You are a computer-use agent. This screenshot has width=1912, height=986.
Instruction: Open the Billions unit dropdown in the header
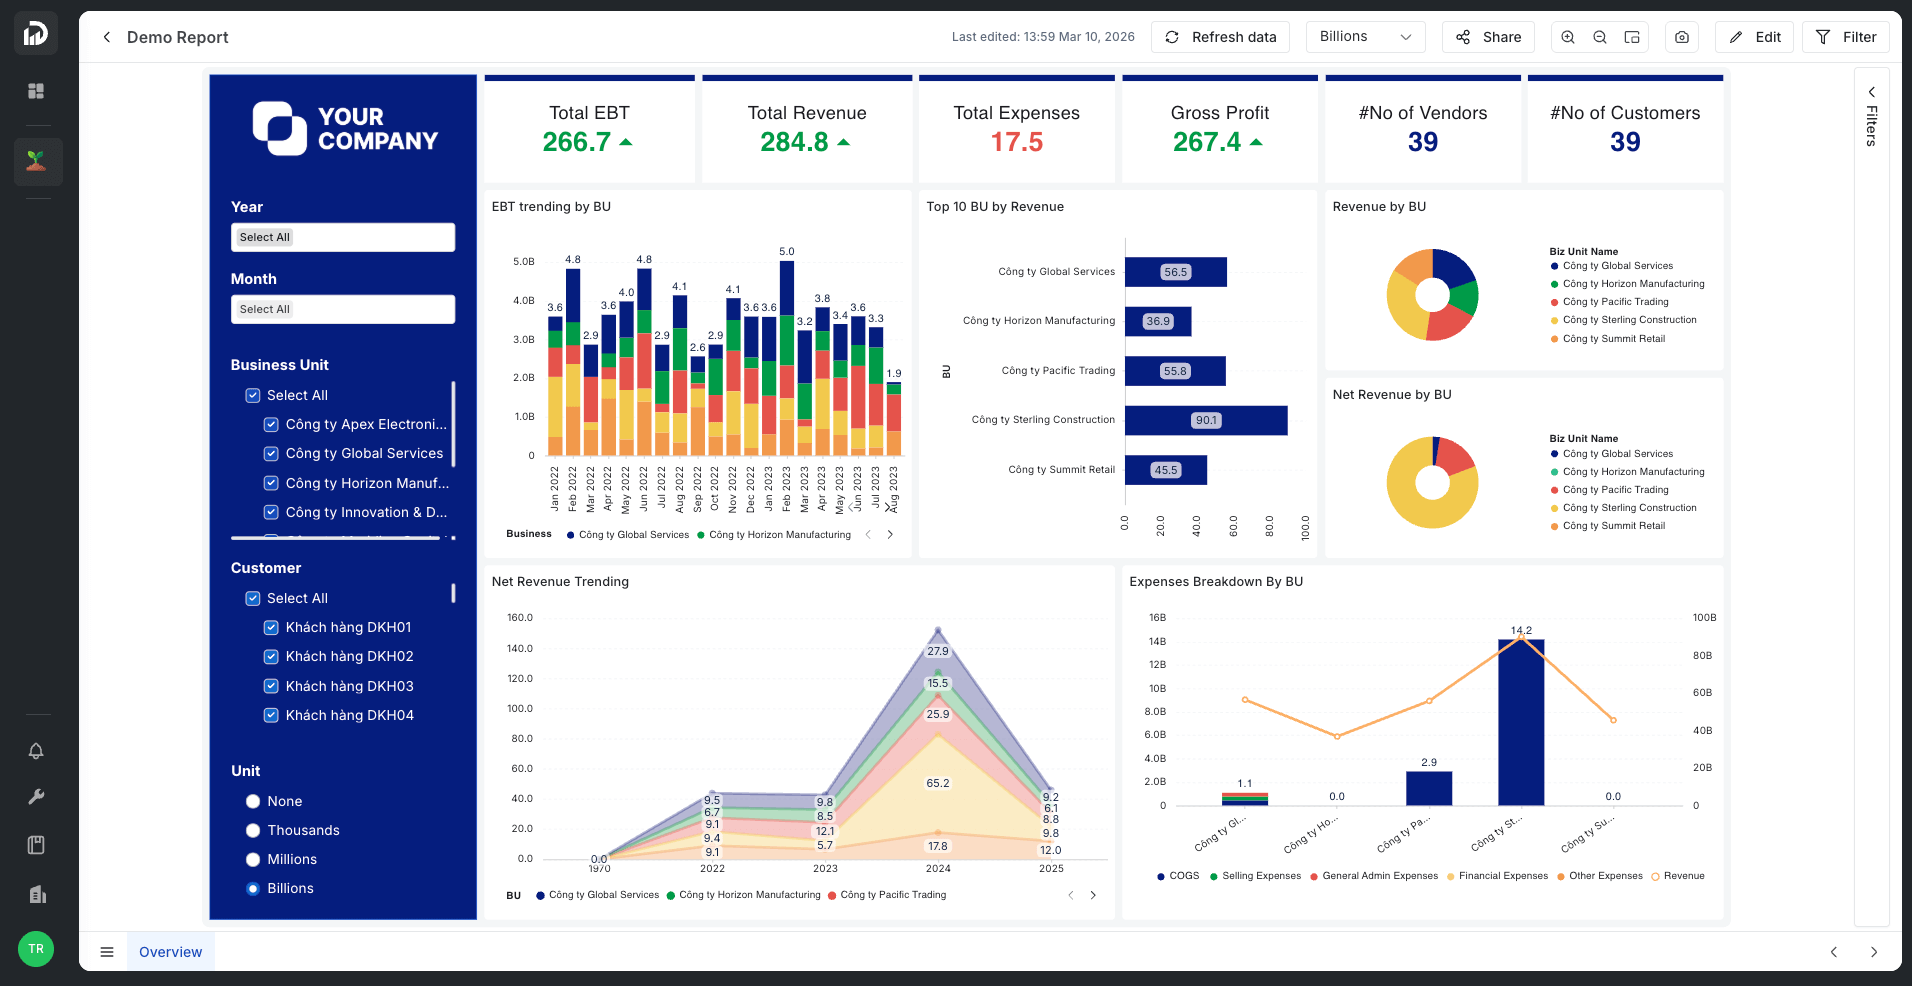pyautogui.click(x=1365, y=37)
